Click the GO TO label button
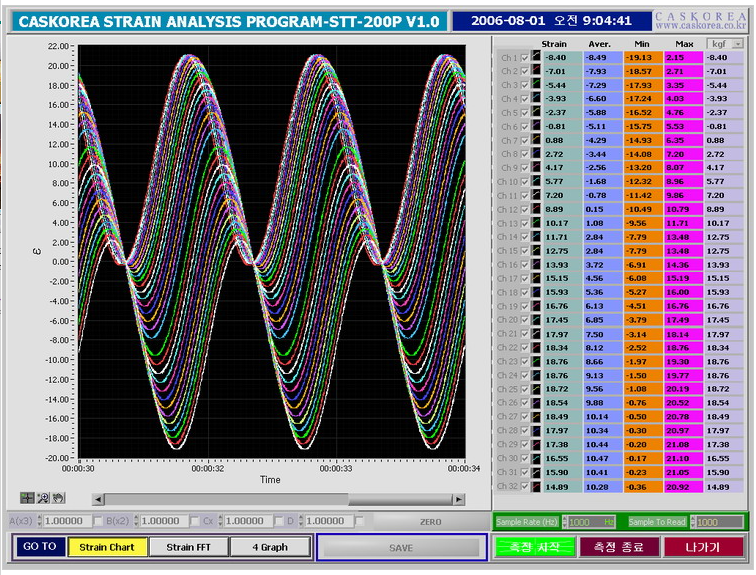The image size is (756, 575). (40, 547)
